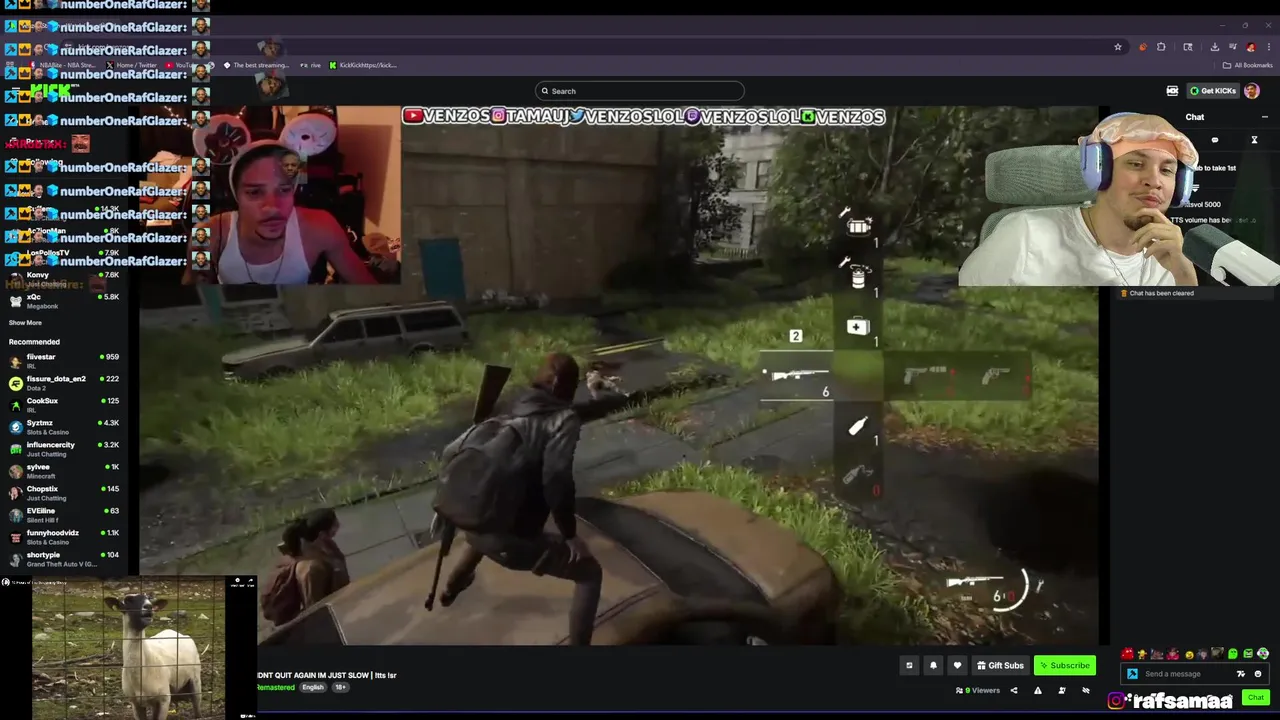Image resolution: width=1280 pixels, height=720 pixels.
Task: Click the Viewers count label
Action: (978, 690)
